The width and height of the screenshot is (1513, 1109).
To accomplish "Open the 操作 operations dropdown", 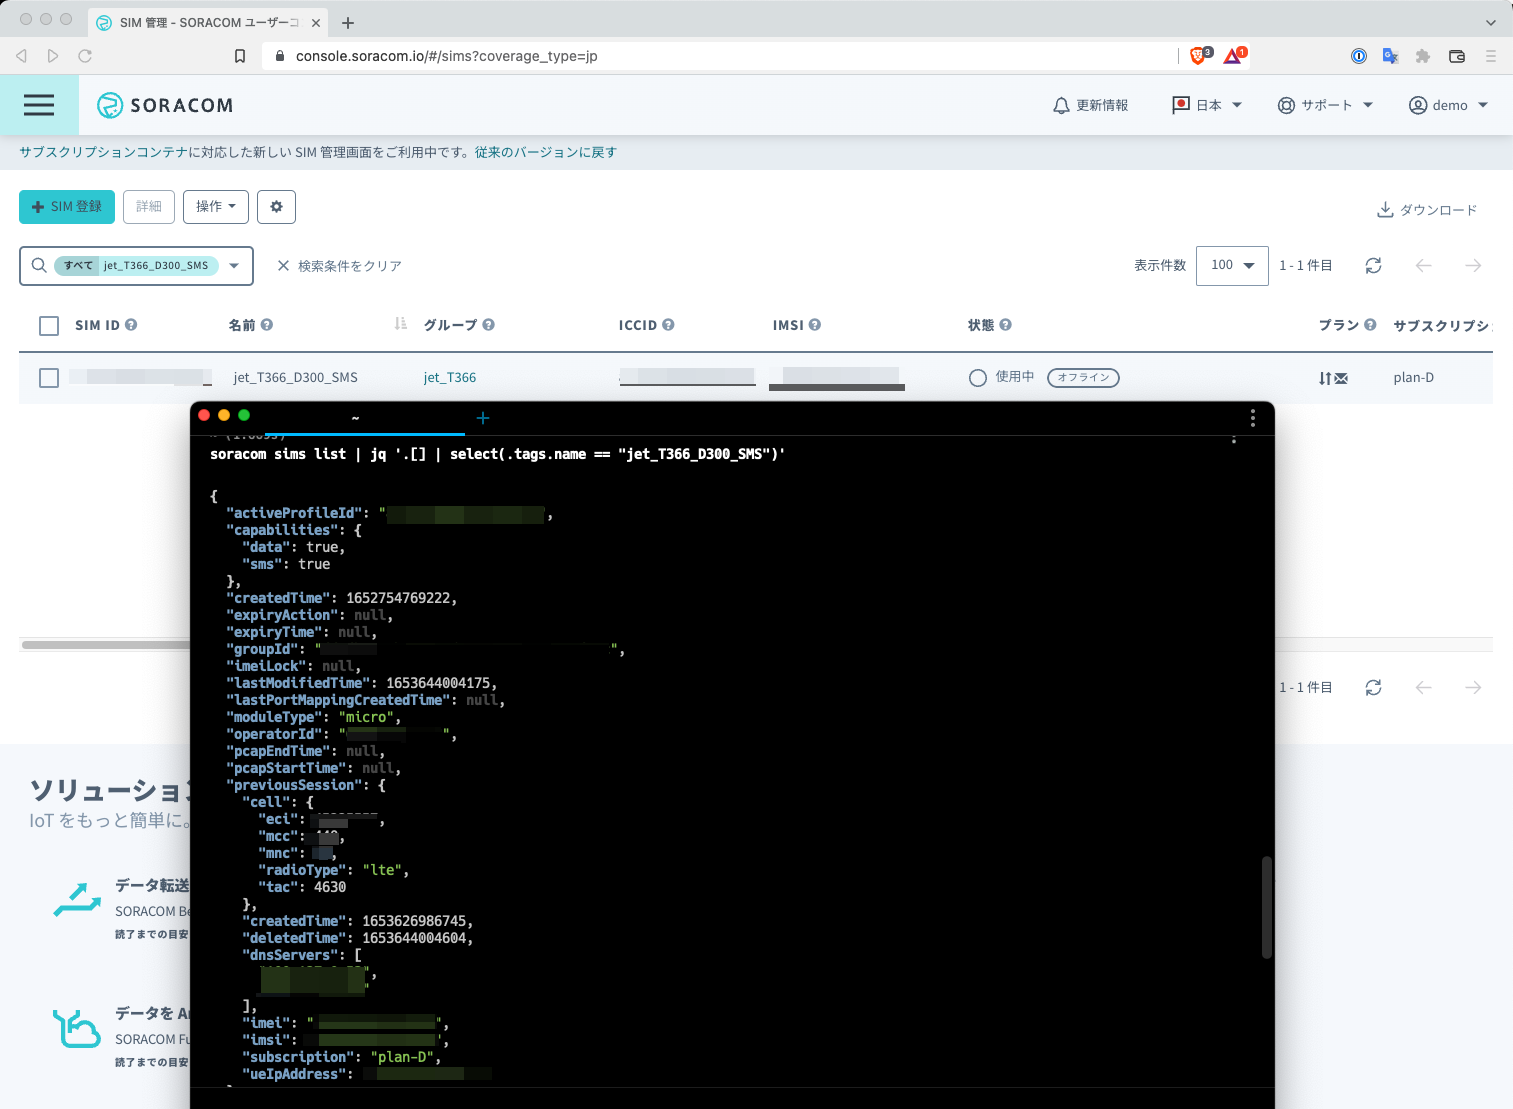I will (x=215, y=207).
